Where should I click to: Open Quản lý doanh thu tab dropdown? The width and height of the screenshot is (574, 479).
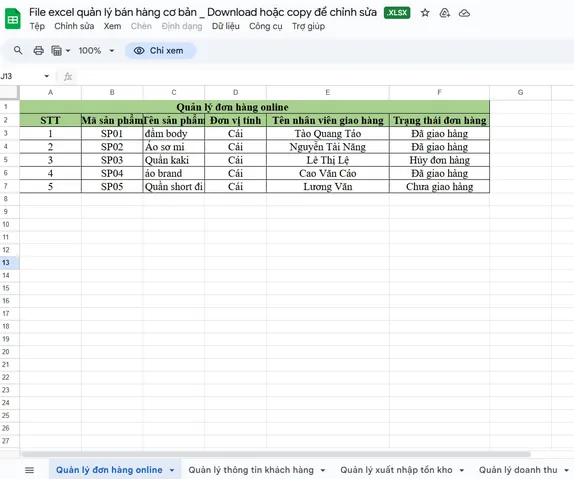pyautogui.click(x=566, y=470)
